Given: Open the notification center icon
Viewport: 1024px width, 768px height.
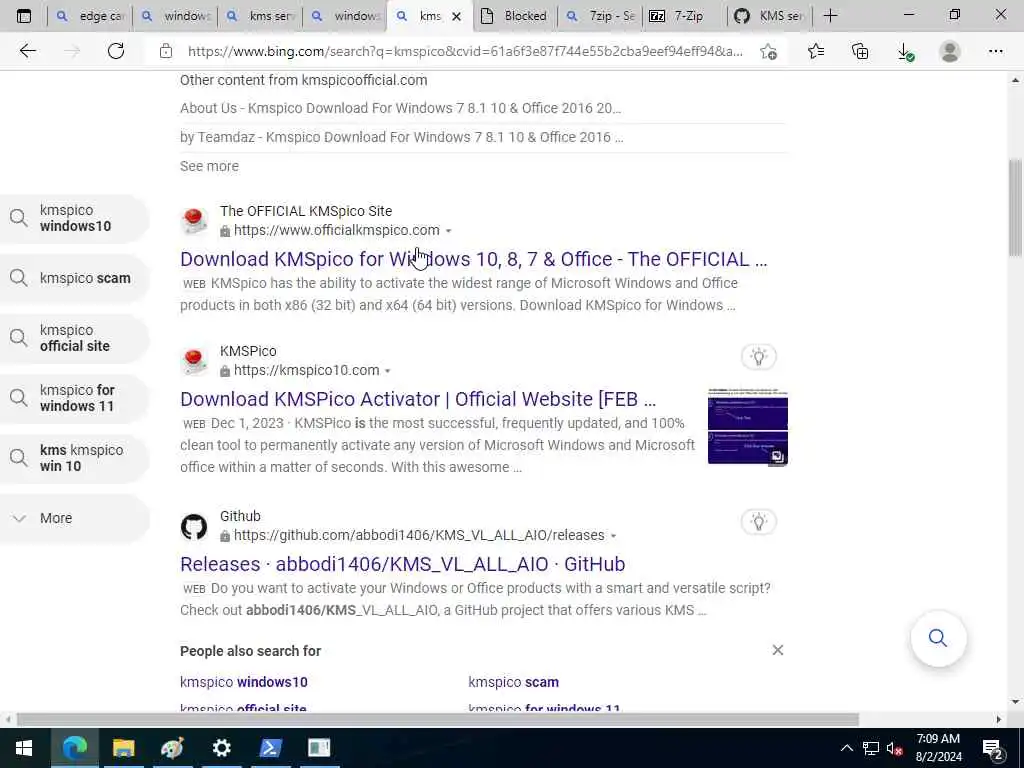Looking at the screenshot, I should [993, 749].
